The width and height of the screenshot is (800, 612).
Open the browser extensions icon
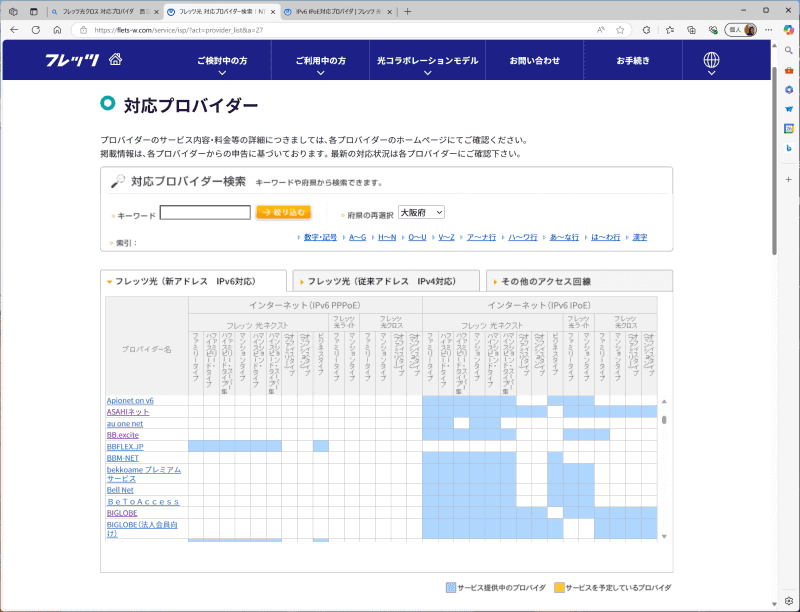[x=646, y=30]
